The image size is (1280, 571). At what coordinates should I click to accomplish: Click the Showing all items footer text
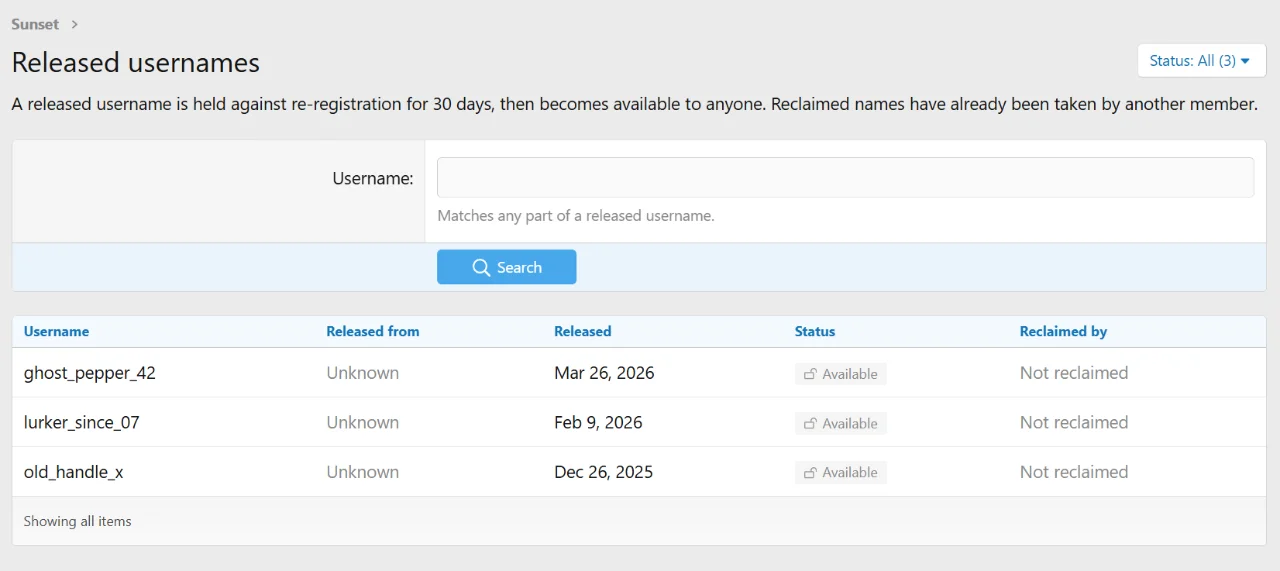[78, 521]
